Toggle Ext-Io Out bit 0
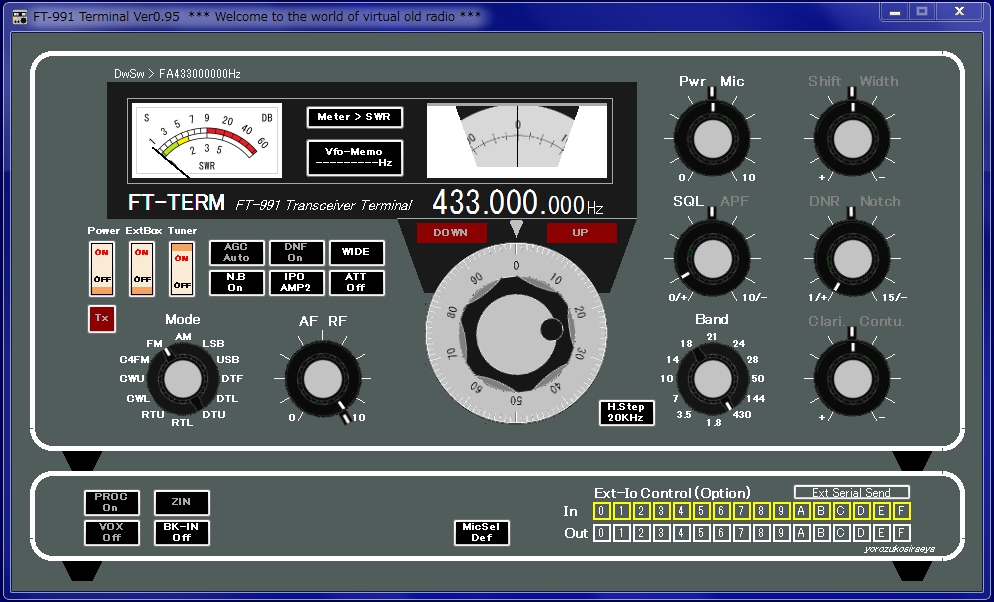 coord(602,533)
